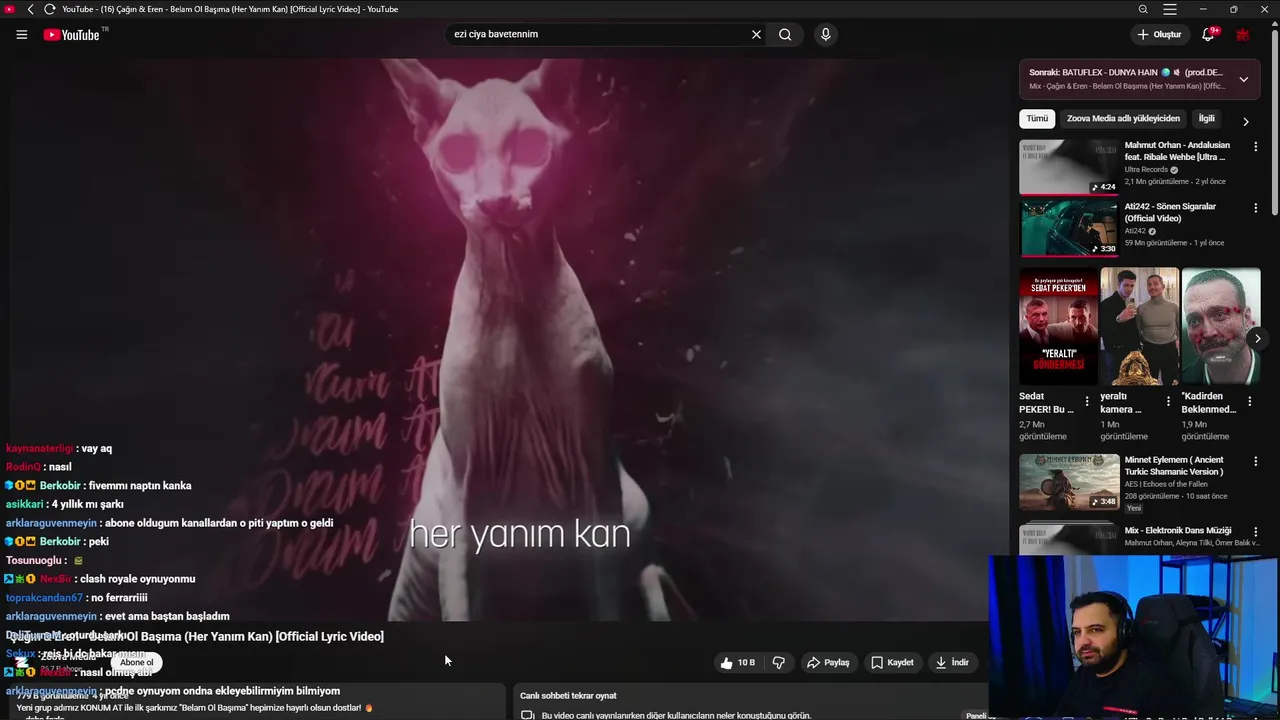Open Mahmut Orhan Andalusian video thumbnail
Screen dimensions: 1280x720
(x=1068, y=167)
